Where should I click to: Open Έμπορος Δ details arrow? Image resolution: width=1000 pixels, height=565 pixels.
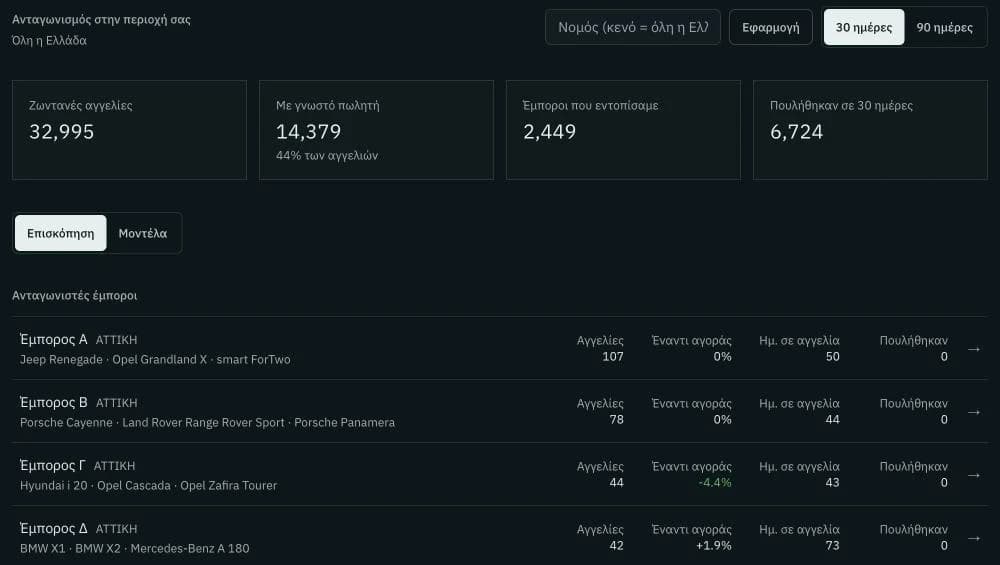click(x=974, y=538)
